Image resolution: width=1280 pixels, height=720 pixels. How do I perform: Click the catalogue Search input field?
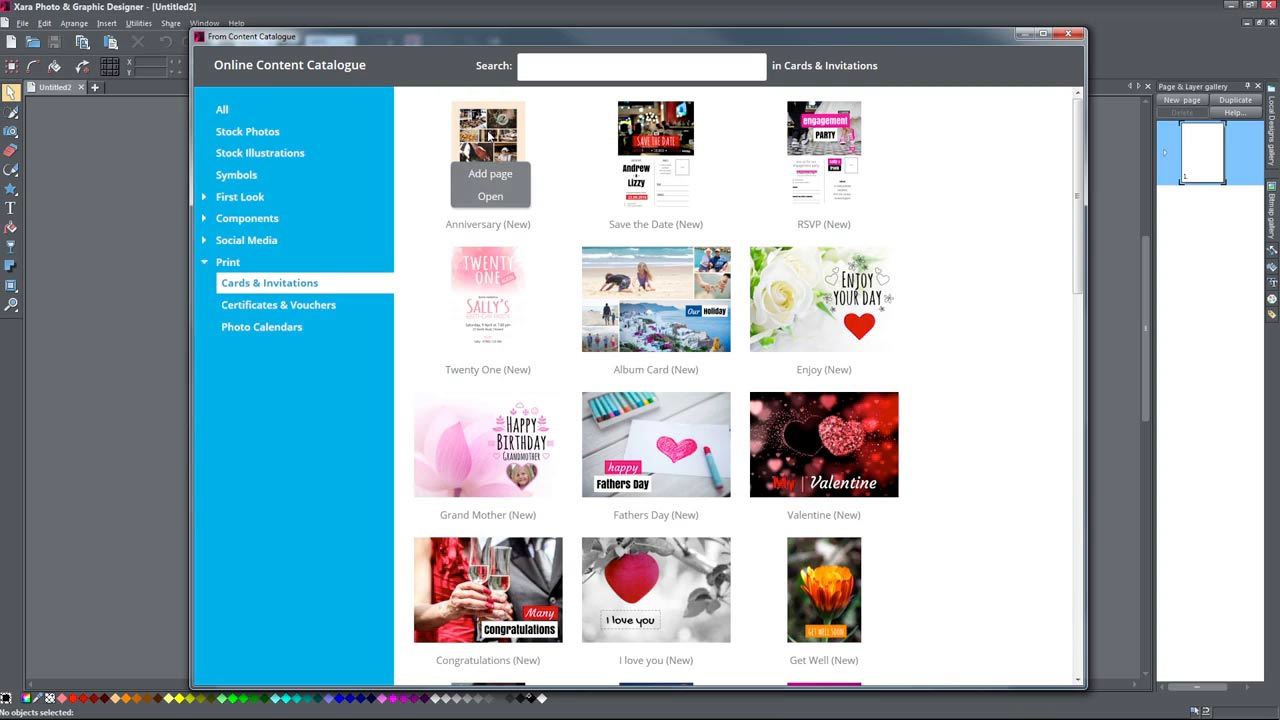pos(641,66)
